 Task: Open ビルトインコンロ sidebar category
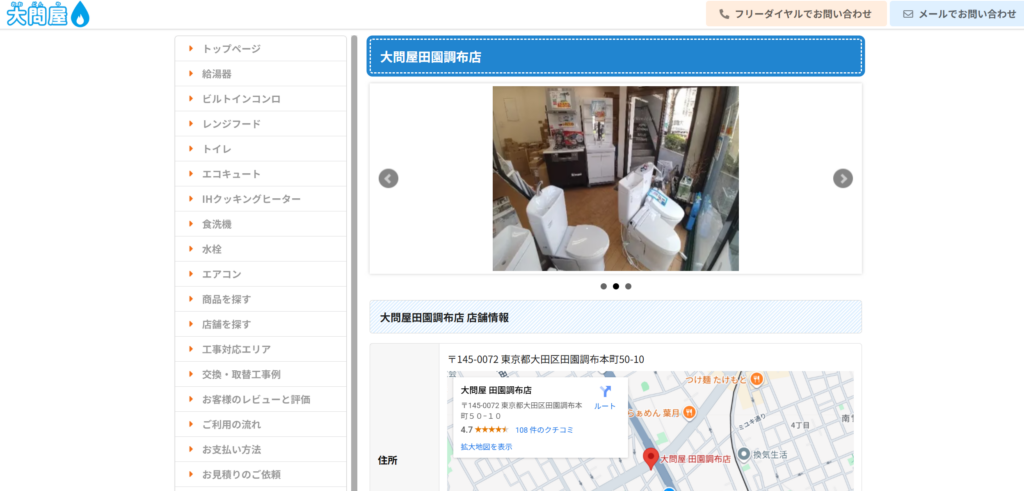pos(241,99)
